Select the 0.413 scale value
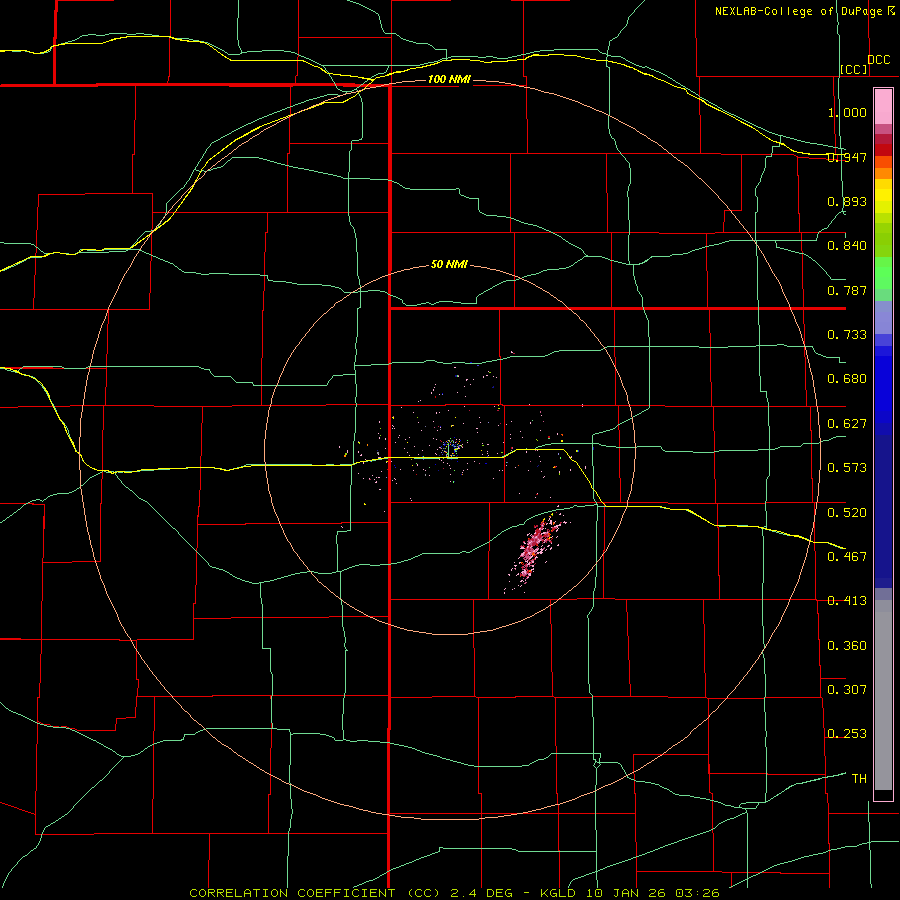The height and width of the screenshot is (900, 900). pyautogui.click(x=847, y=601)
